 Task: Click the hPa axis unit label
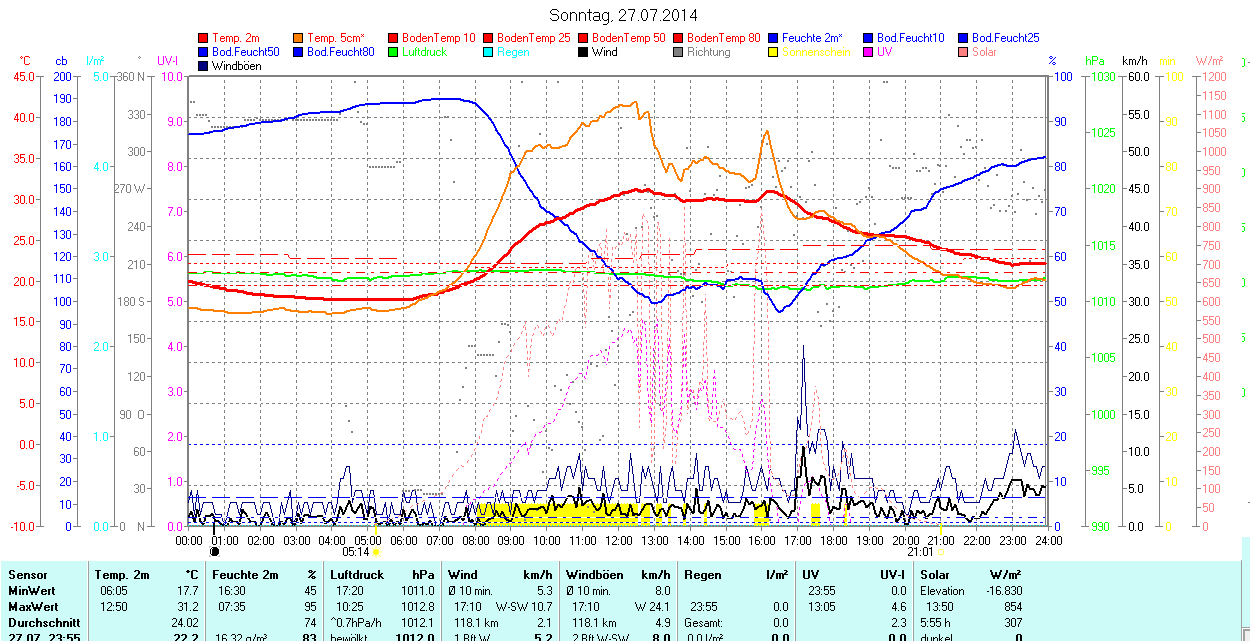coord(1095,61)
